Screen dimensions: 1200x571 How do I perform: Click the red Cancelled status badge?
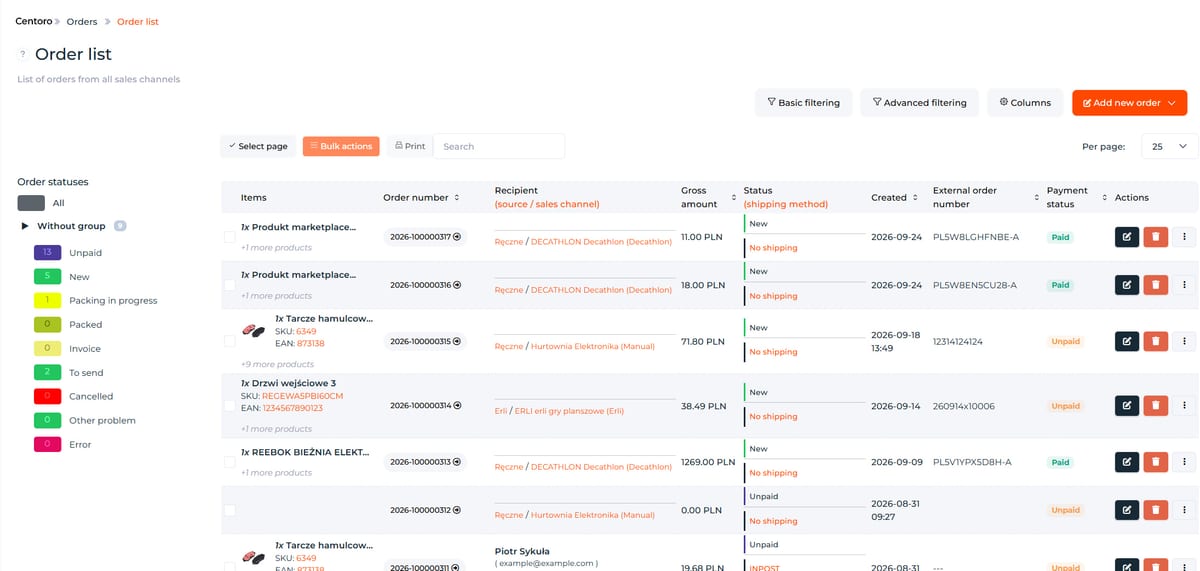[47, 396]
